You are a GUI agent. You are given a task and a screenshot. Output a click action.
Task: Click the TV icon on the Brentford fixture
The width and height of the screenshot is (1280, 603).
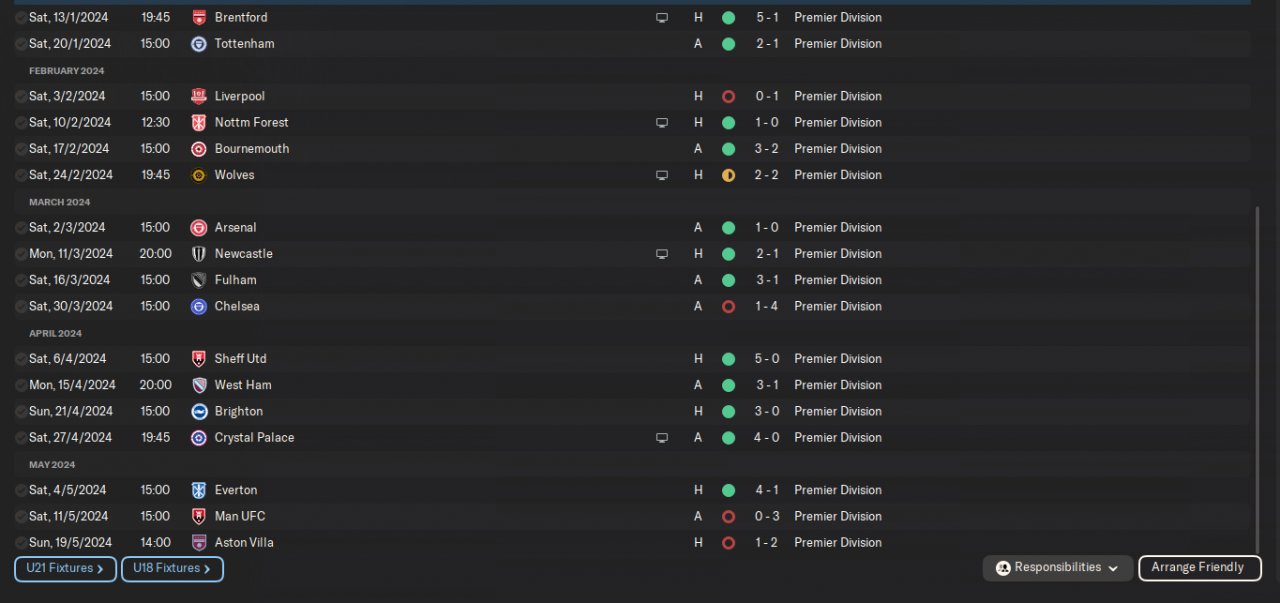[662, 18]
